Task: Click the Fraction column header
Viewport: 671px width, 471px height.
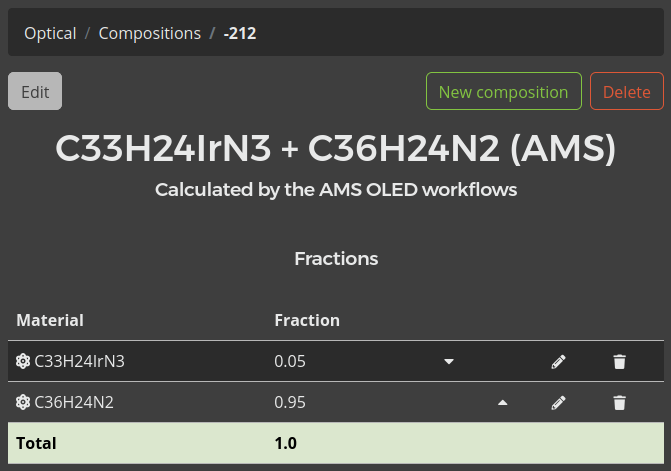Action: coord(307,320)
